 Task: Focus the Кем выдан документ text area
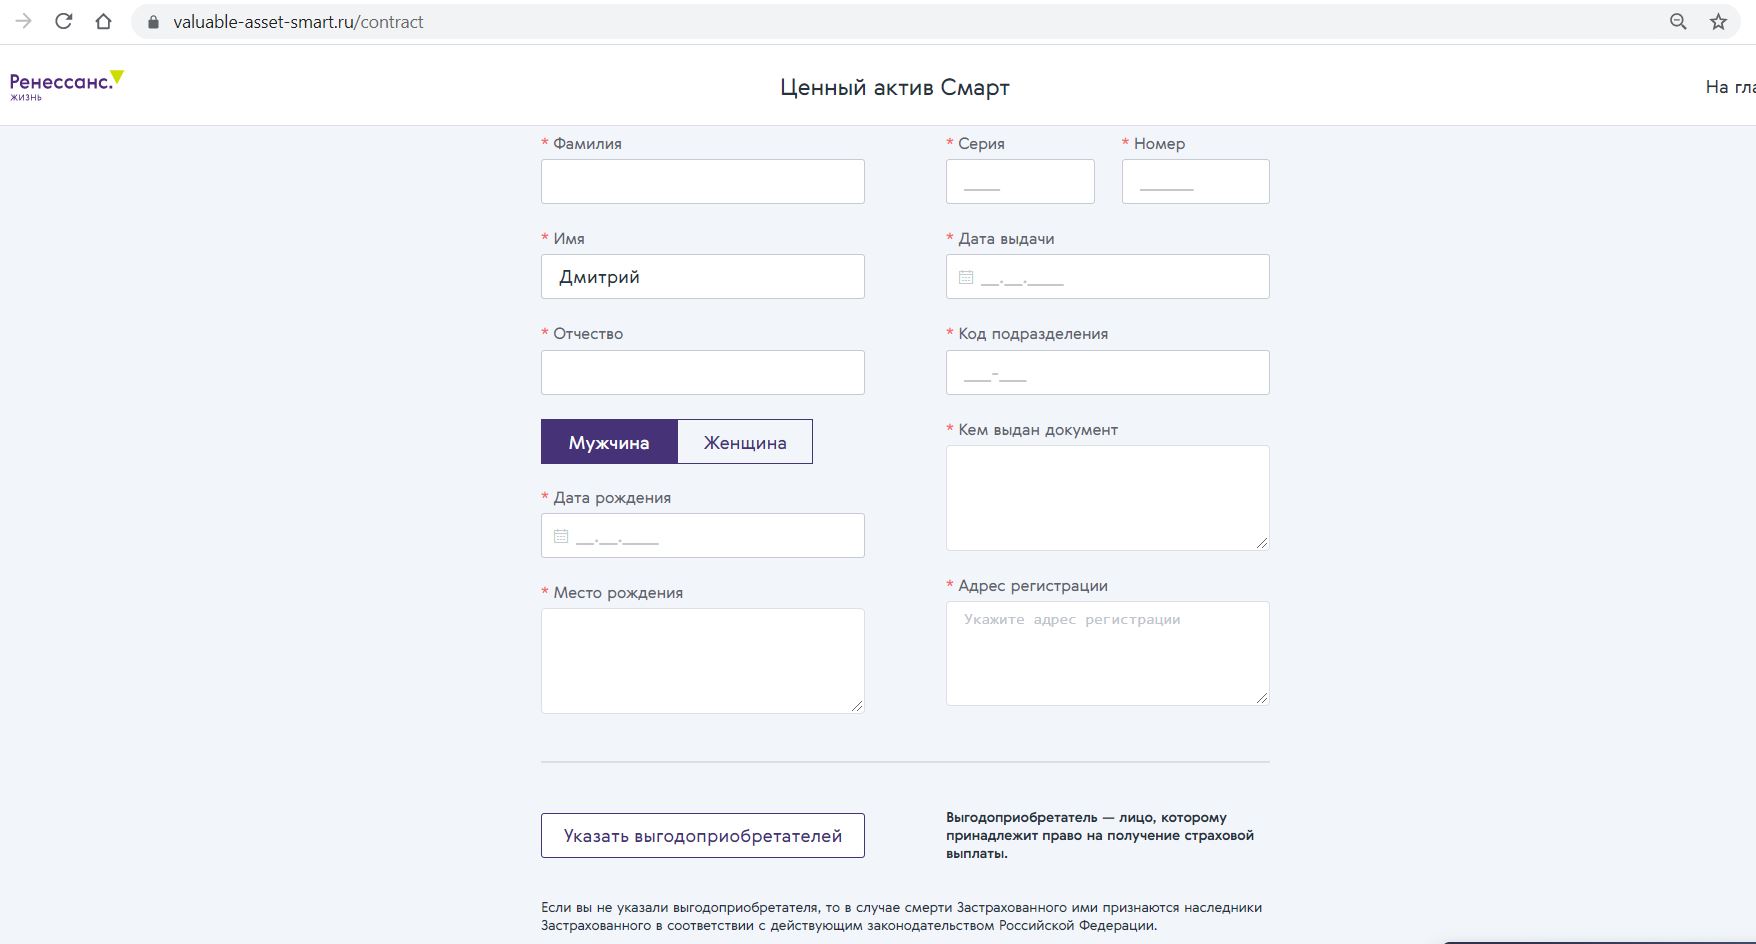point(1108,498)
